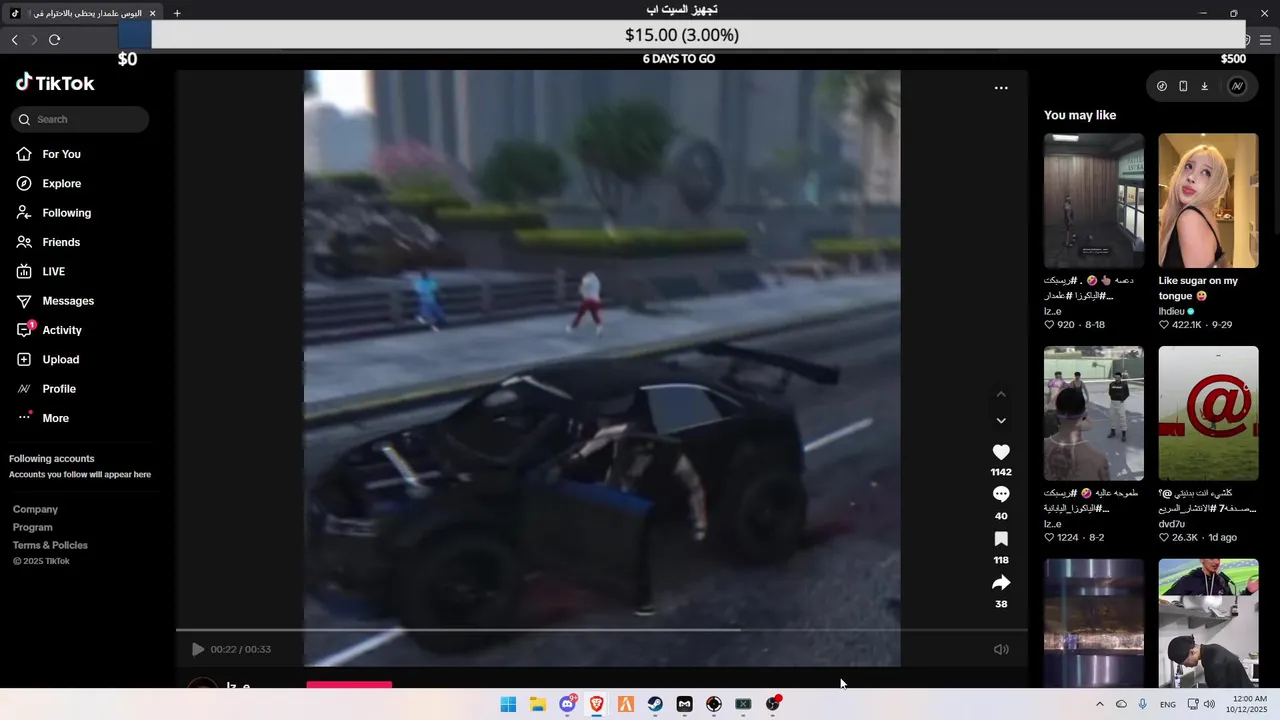Viewport: 1280px width, 720px height.
Task: Open Activity notifications
Action: click(x=62, y=330)
